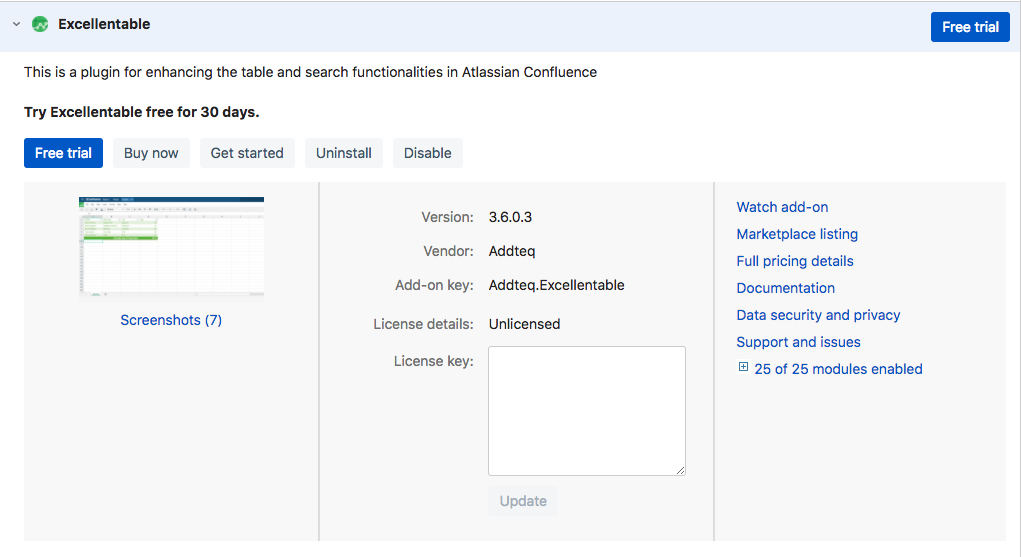
Task: Click the Buy now button
Action: (x=151, y=153)
